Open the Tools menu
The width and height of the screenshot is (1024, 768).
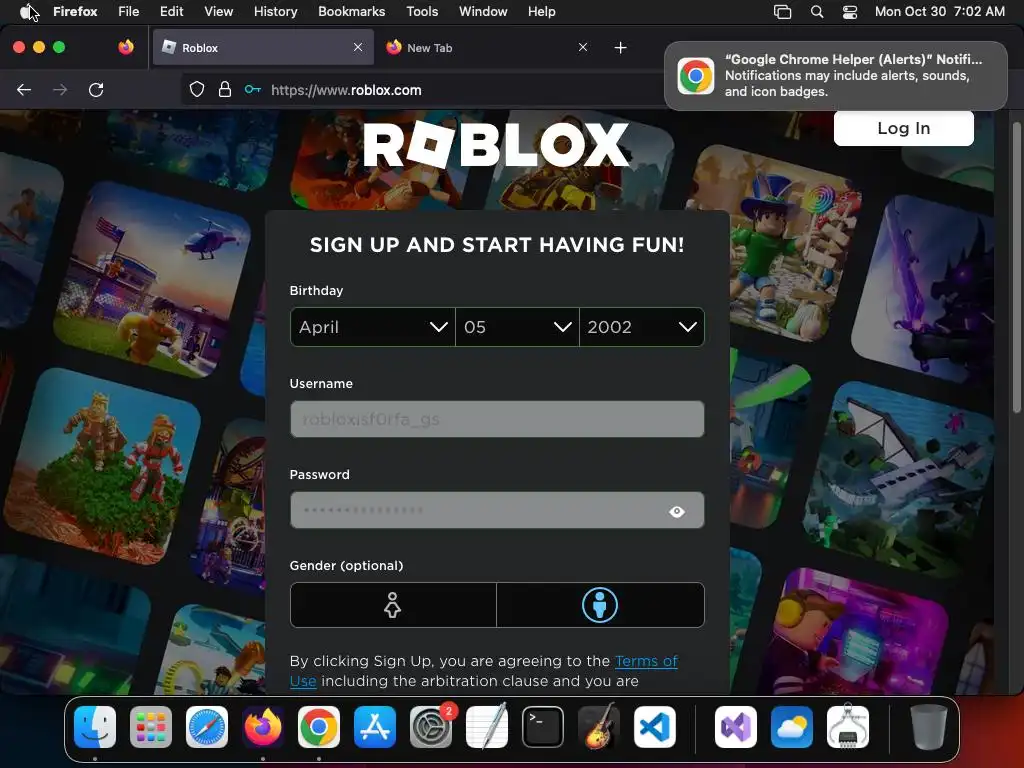[422, 11]
